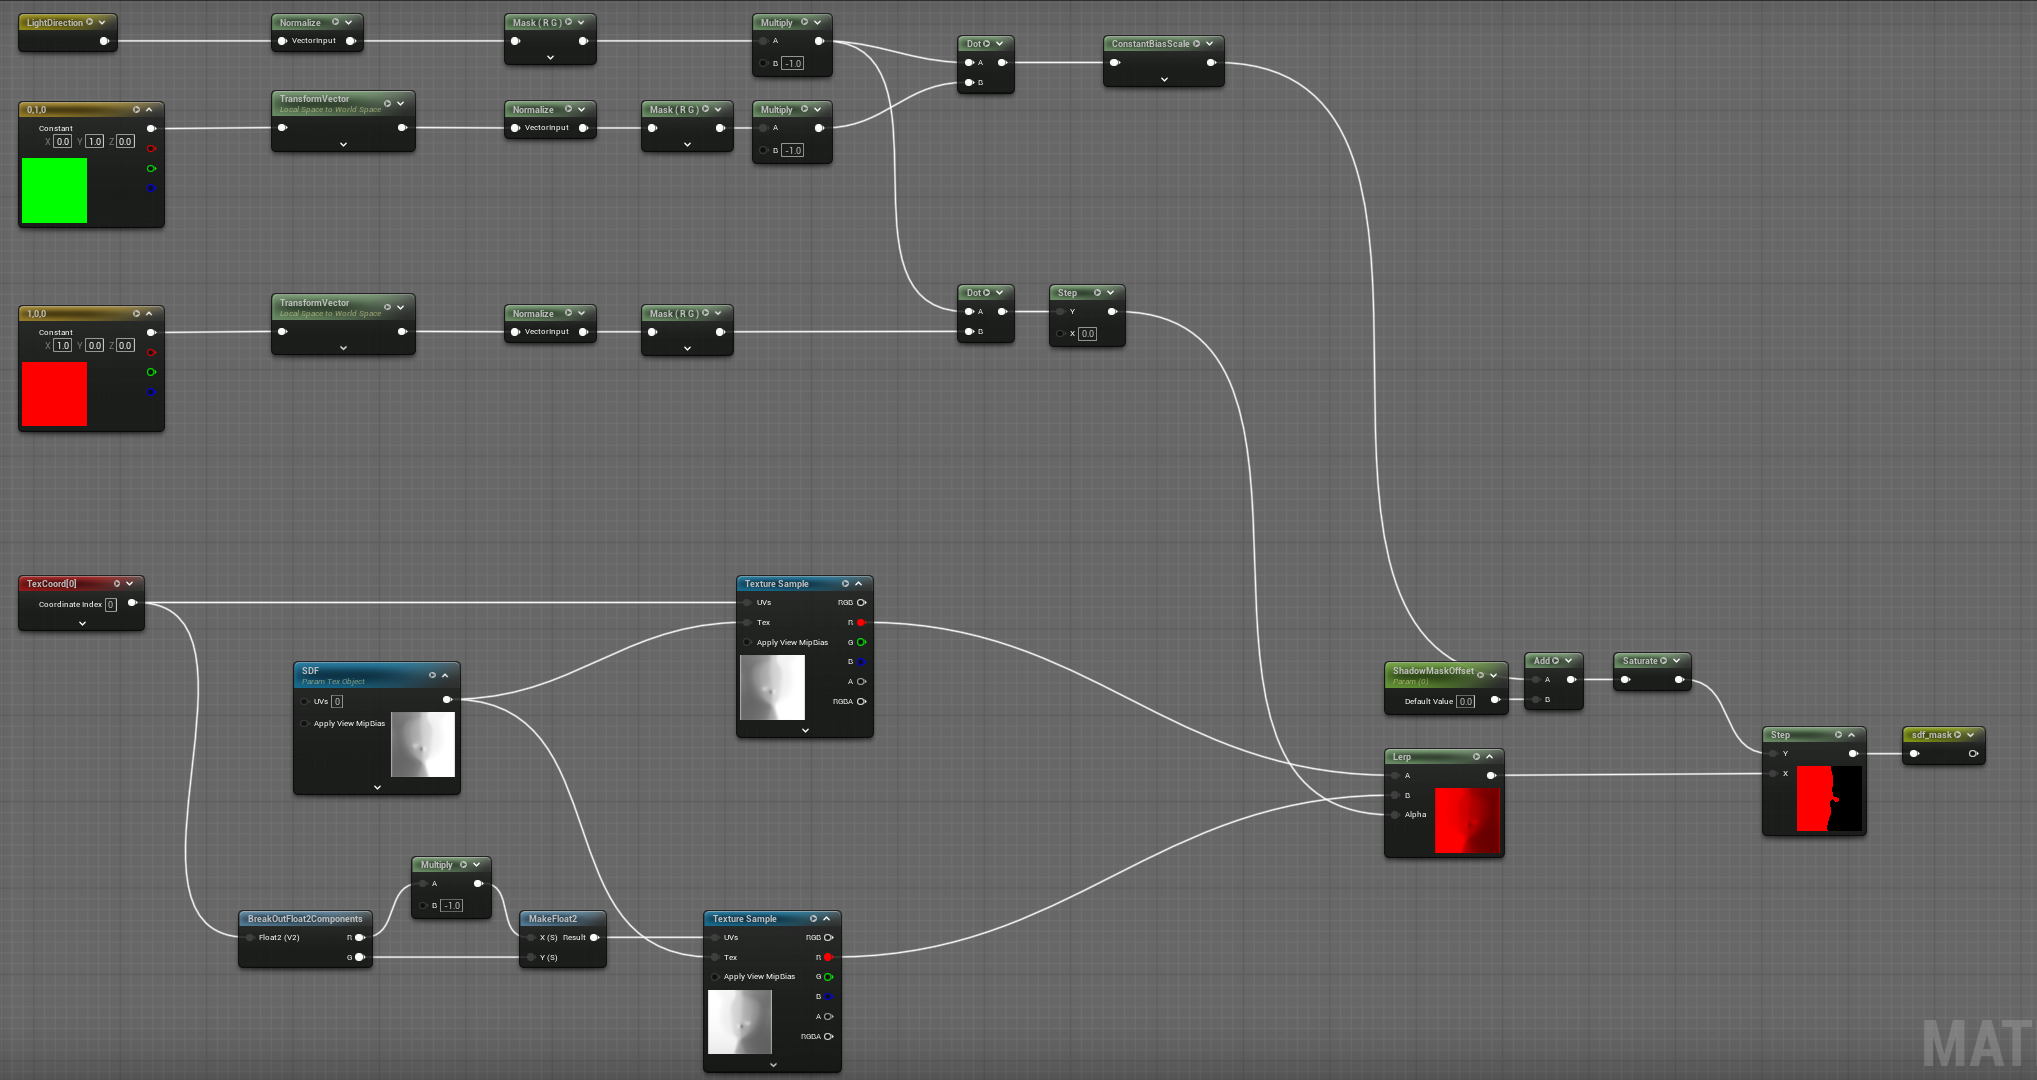This screenshot has height=1080, width=2037.
Task: Edit the B value -1.0 on the top Multiply node
Action: 792,62
